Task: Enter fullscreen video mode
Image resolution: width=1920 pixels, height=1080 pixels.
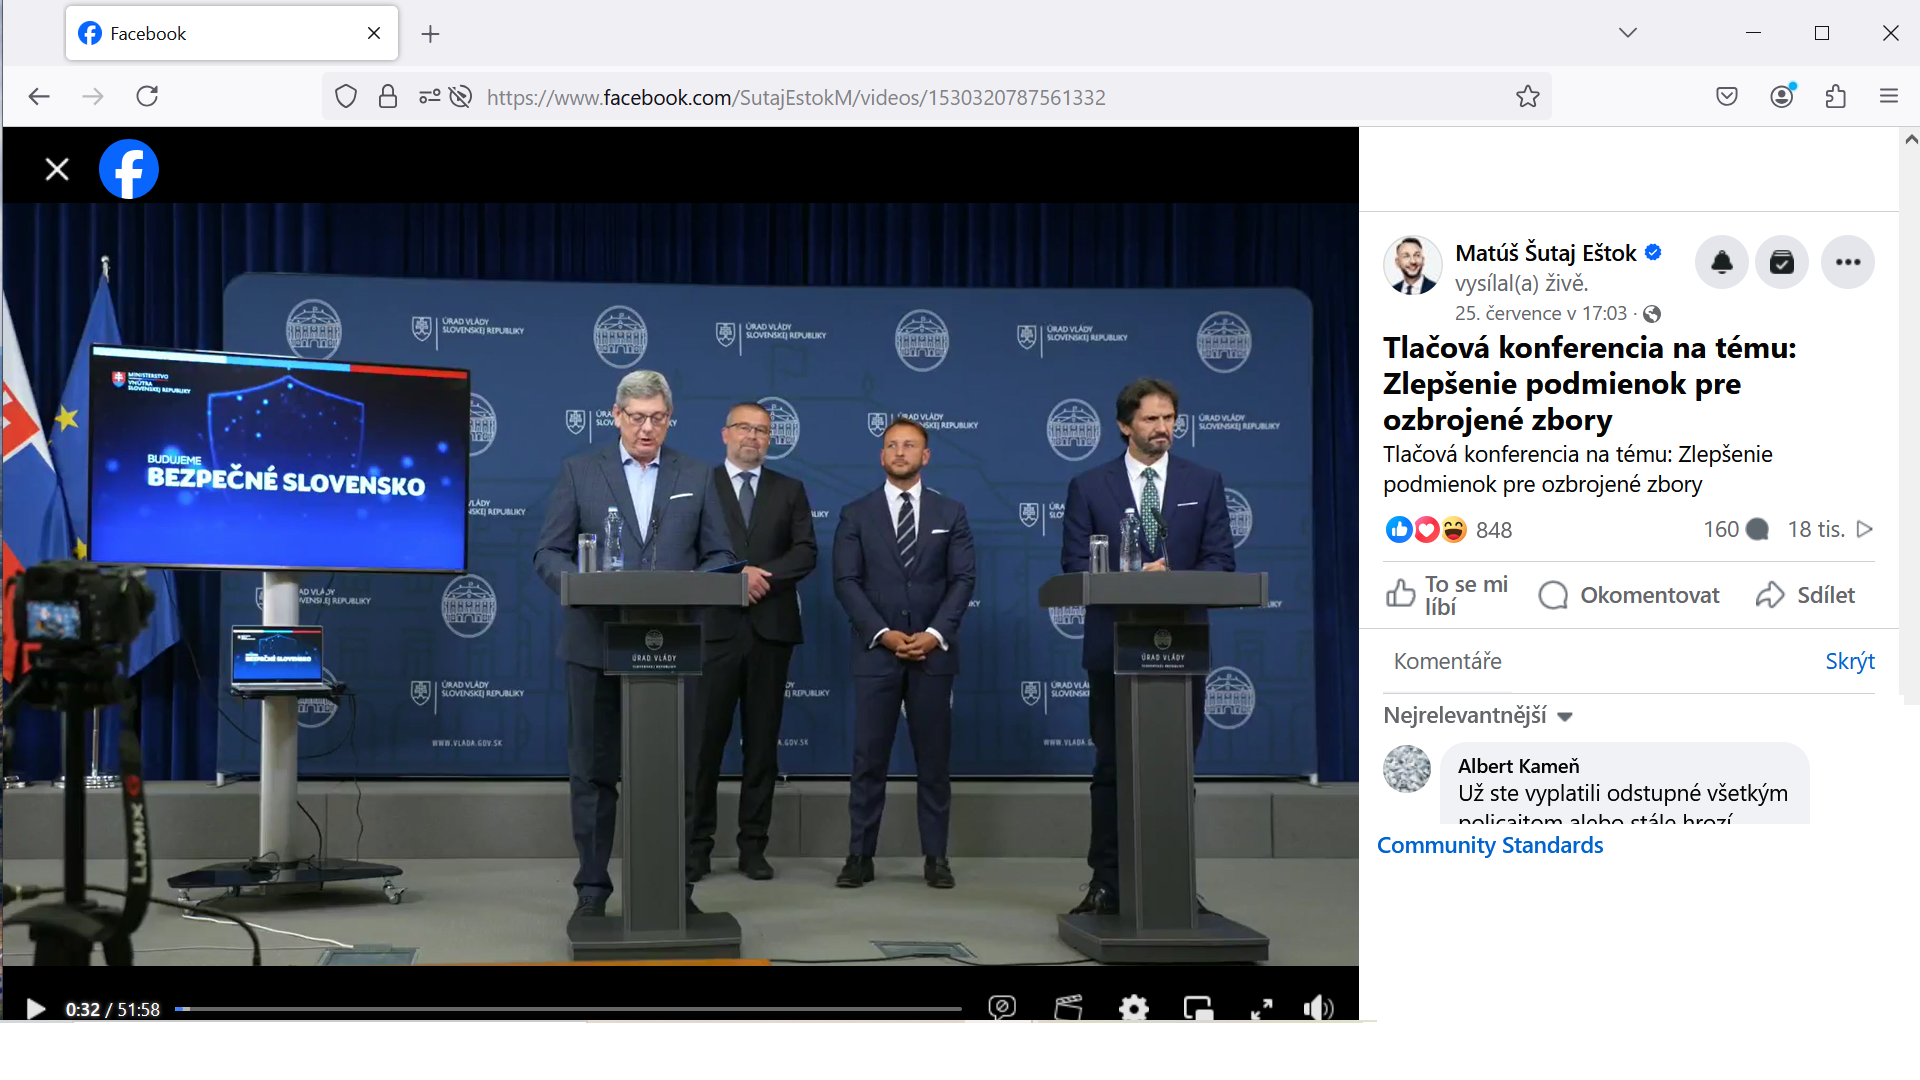Action: pyautogui.click(x=1262, y=1008)
